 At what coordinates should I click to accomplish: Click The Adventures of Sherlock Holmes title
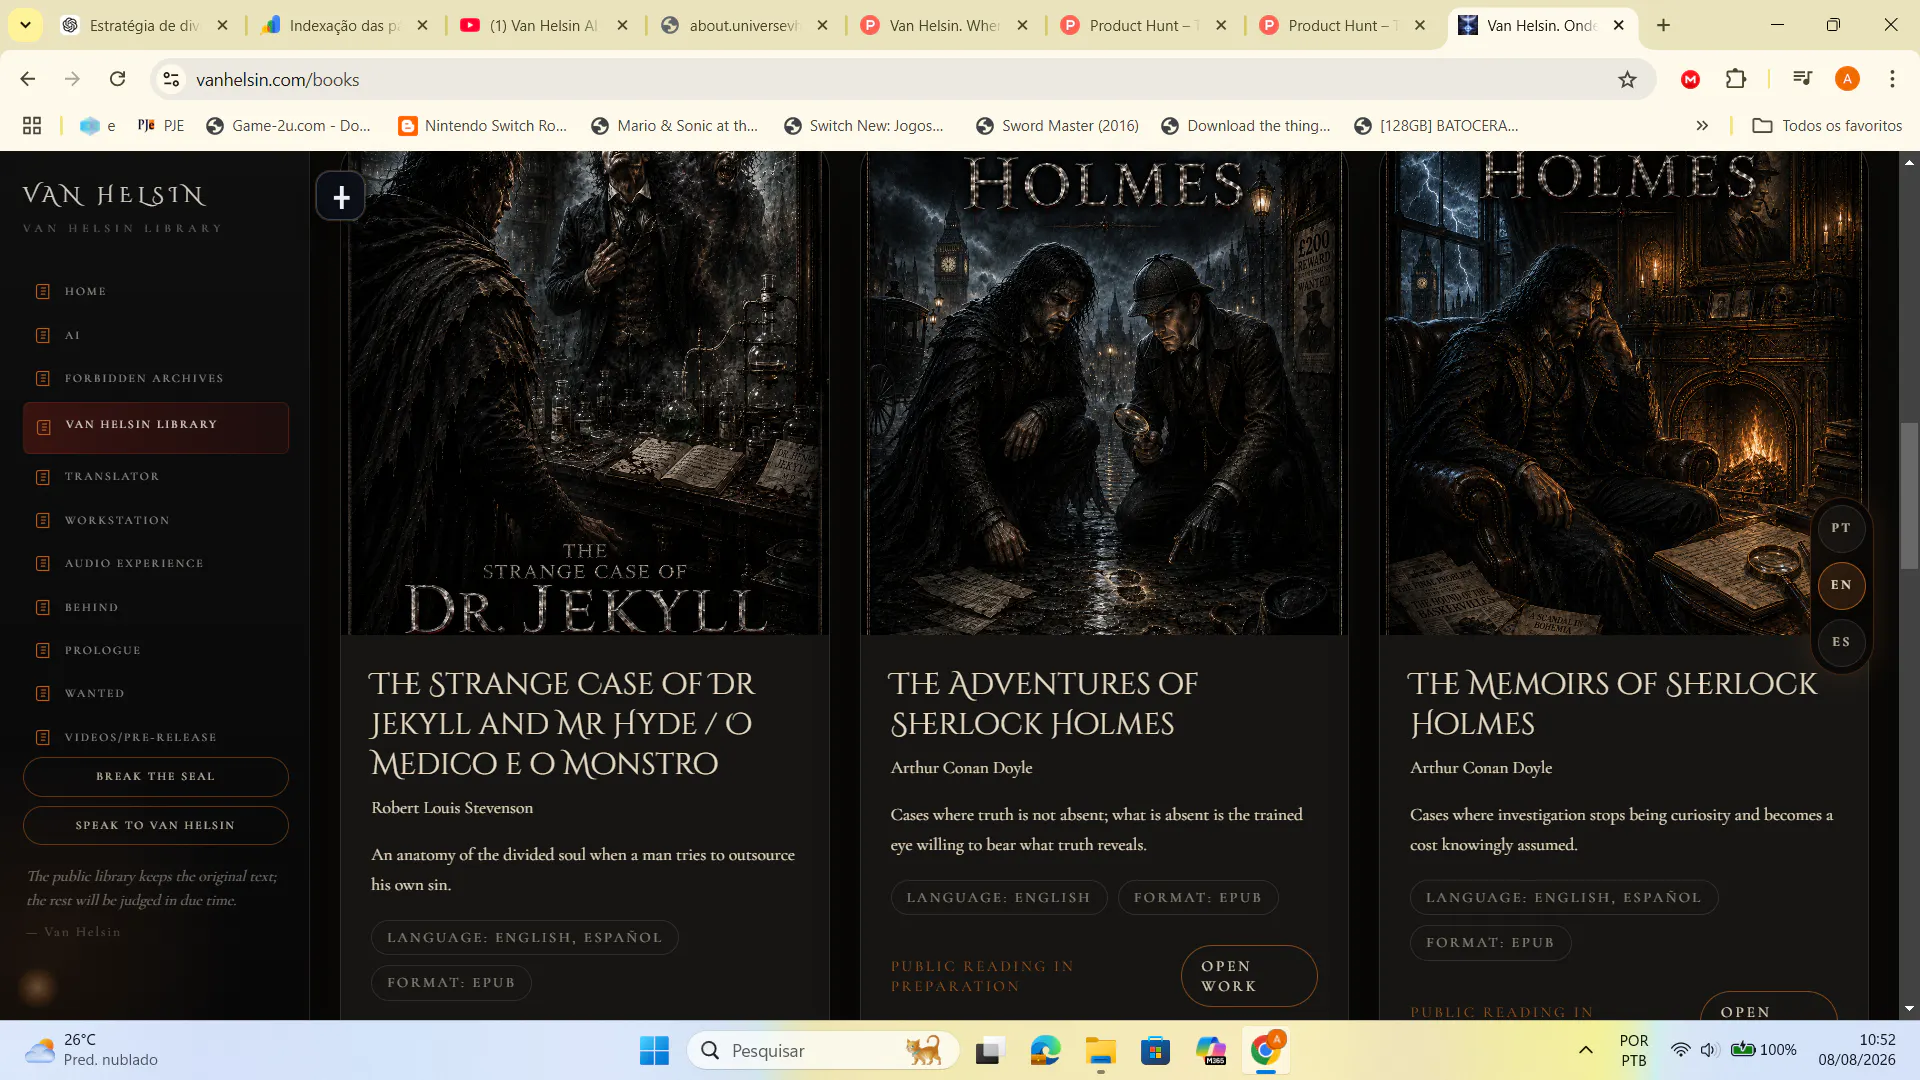(1044, 704)
